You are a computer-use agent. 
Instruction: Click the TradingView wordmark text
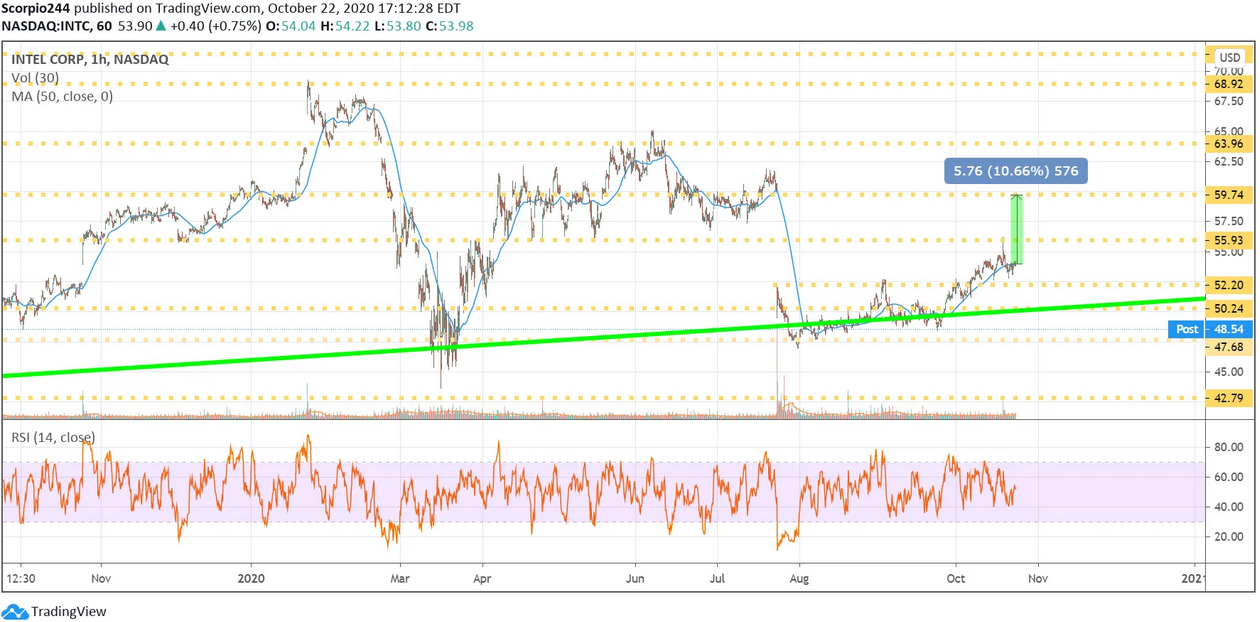click(69, 611)
